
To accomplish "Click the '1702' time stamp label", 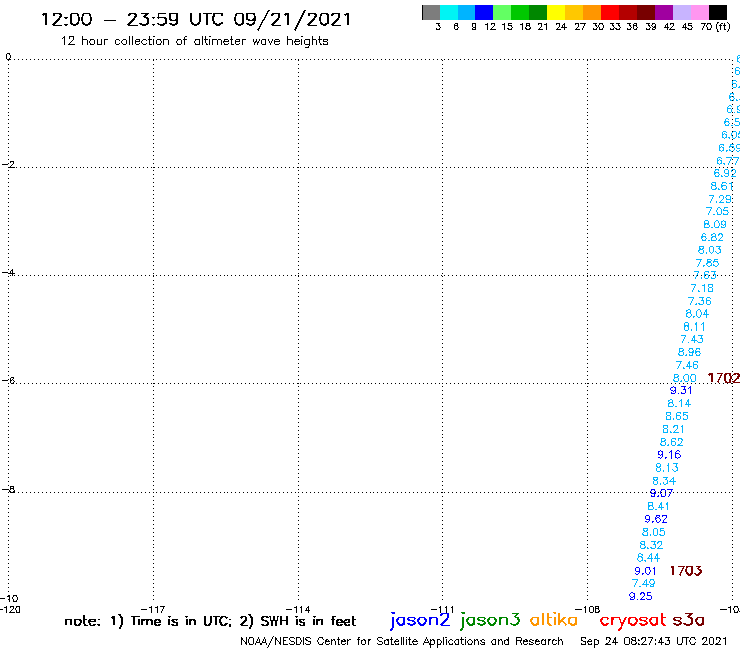I will (x=723, y=378).
